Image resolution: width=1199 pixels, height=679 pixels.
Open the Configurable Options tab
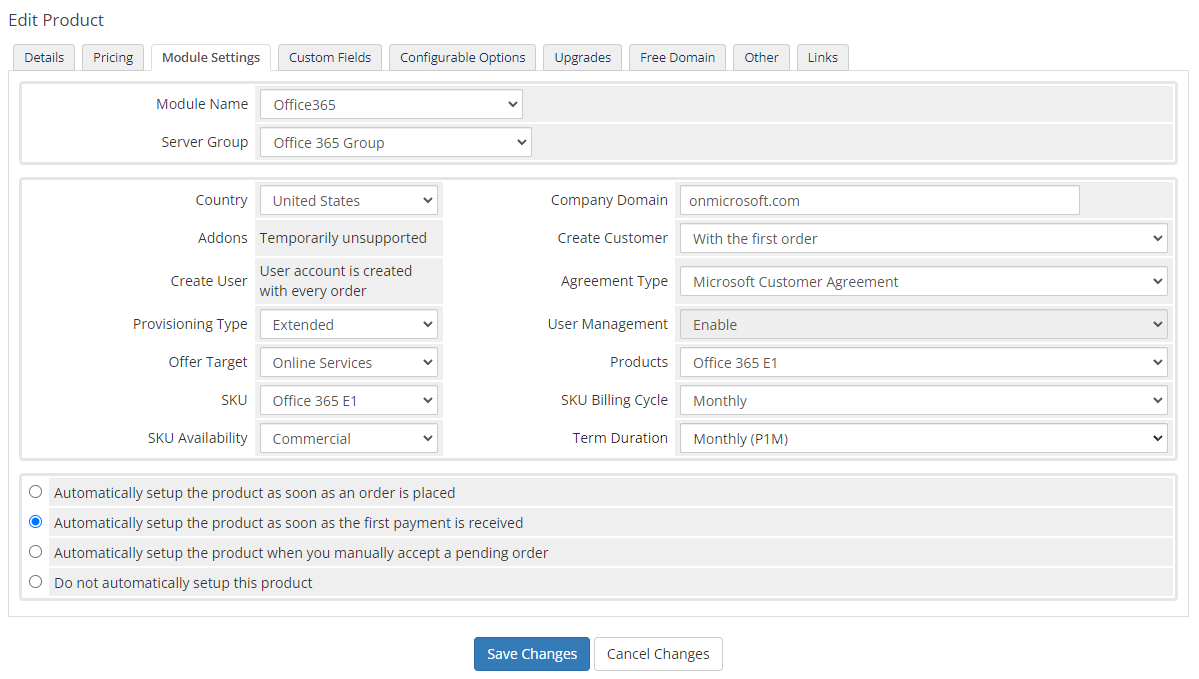coord(462,57)
